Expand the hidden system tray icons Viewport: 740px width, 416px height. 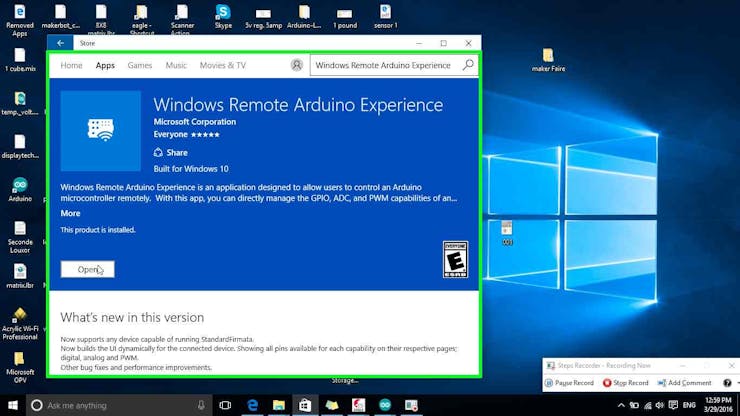click(x=621, y=405)
